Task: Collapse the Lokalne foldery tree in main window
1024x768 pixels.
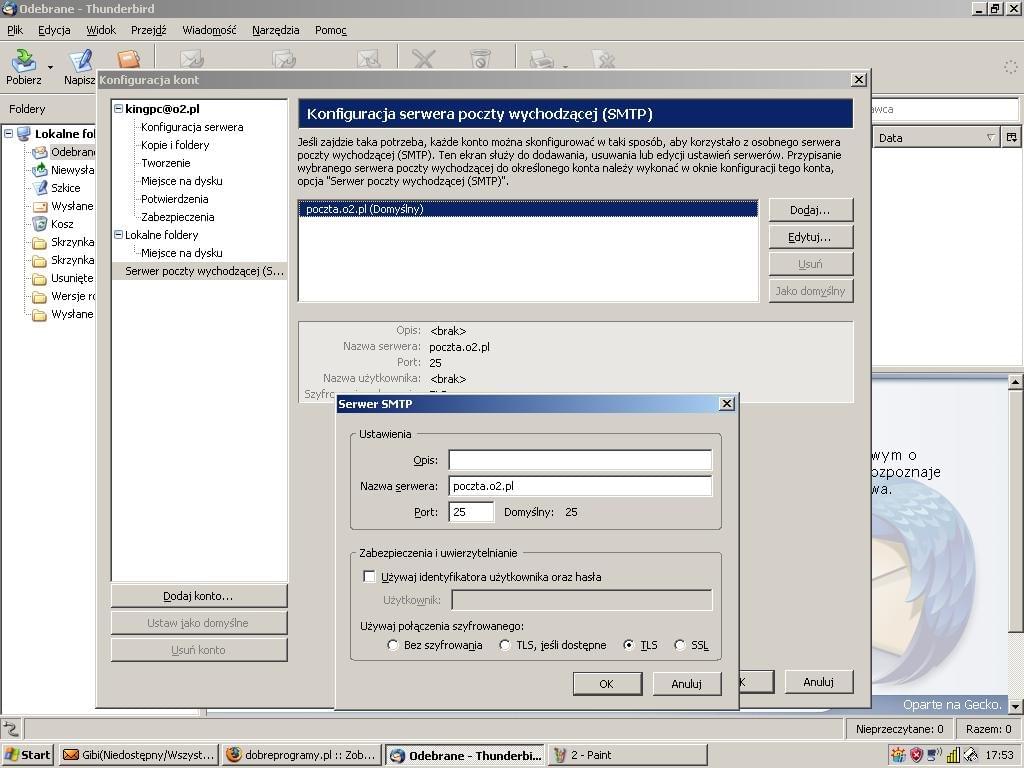Action: (x=8, y=133)
